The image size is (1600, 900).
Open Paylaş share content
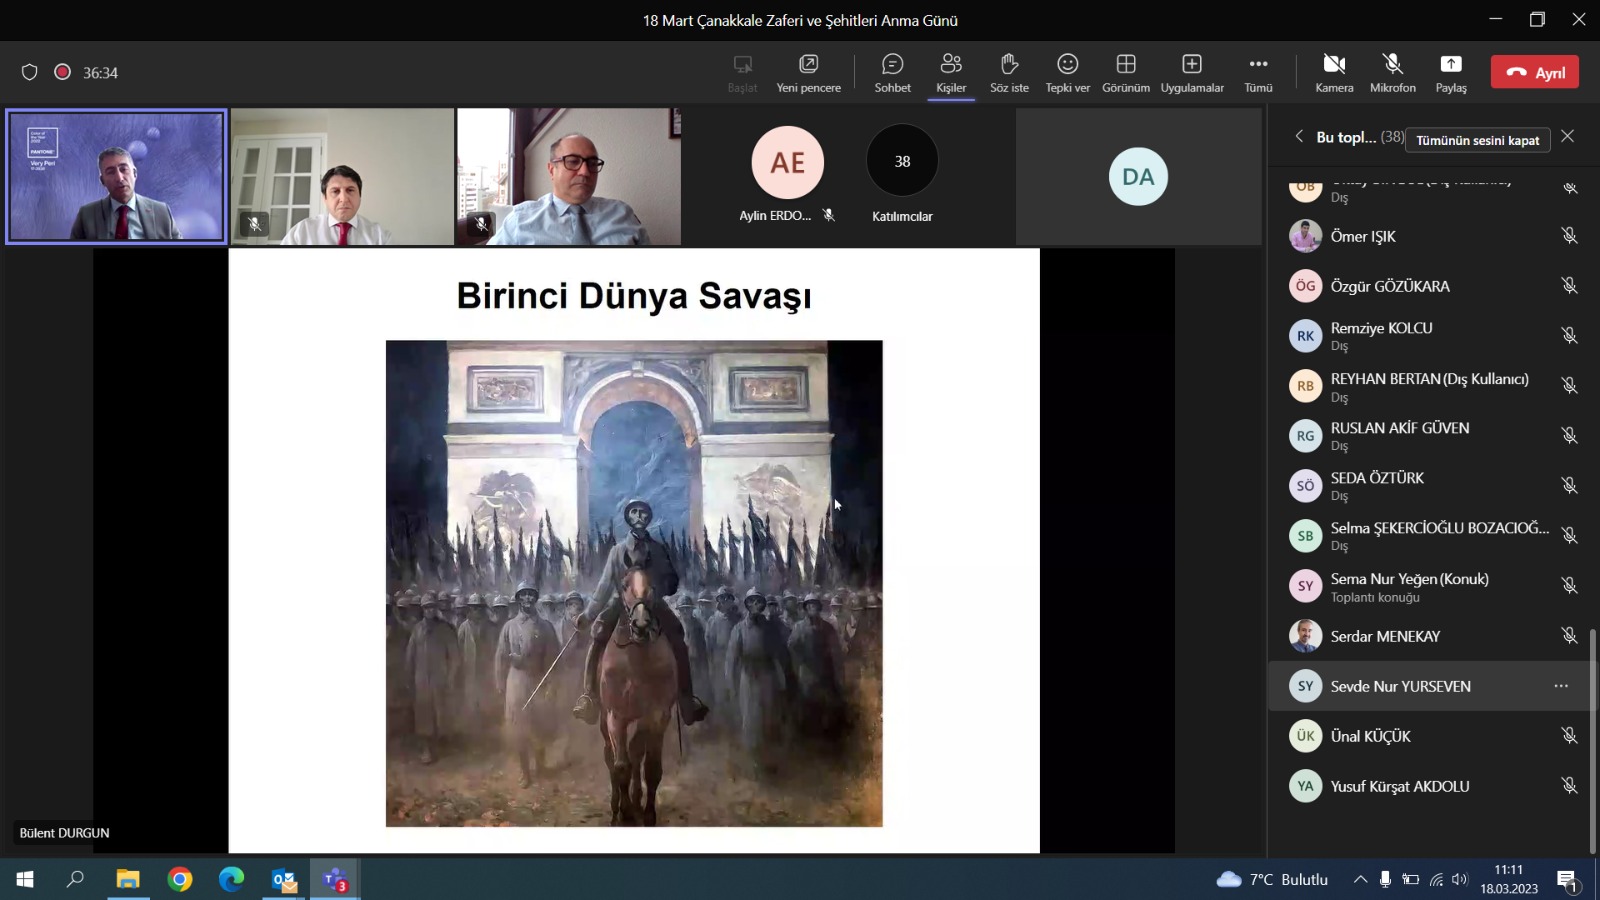(1451, 73)
